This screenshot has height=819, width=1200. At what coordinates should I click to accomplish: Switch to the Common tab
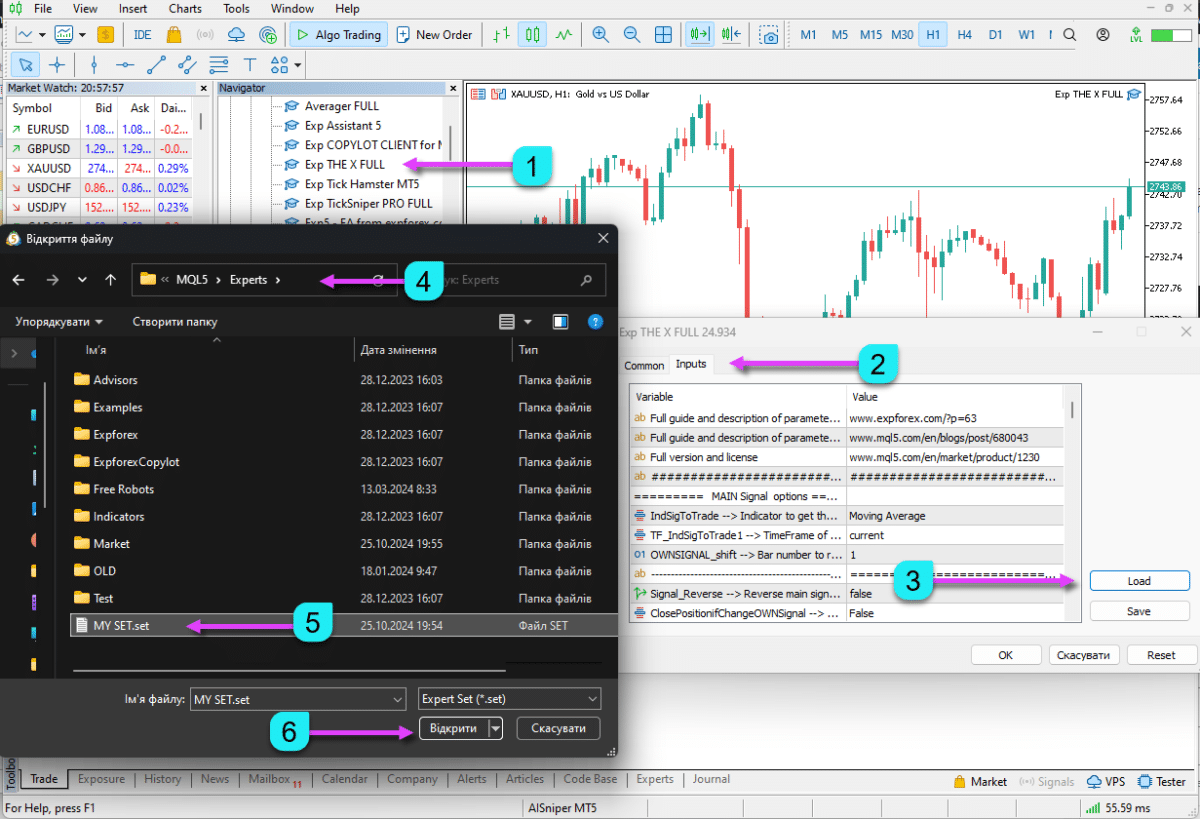pos(644,366)
